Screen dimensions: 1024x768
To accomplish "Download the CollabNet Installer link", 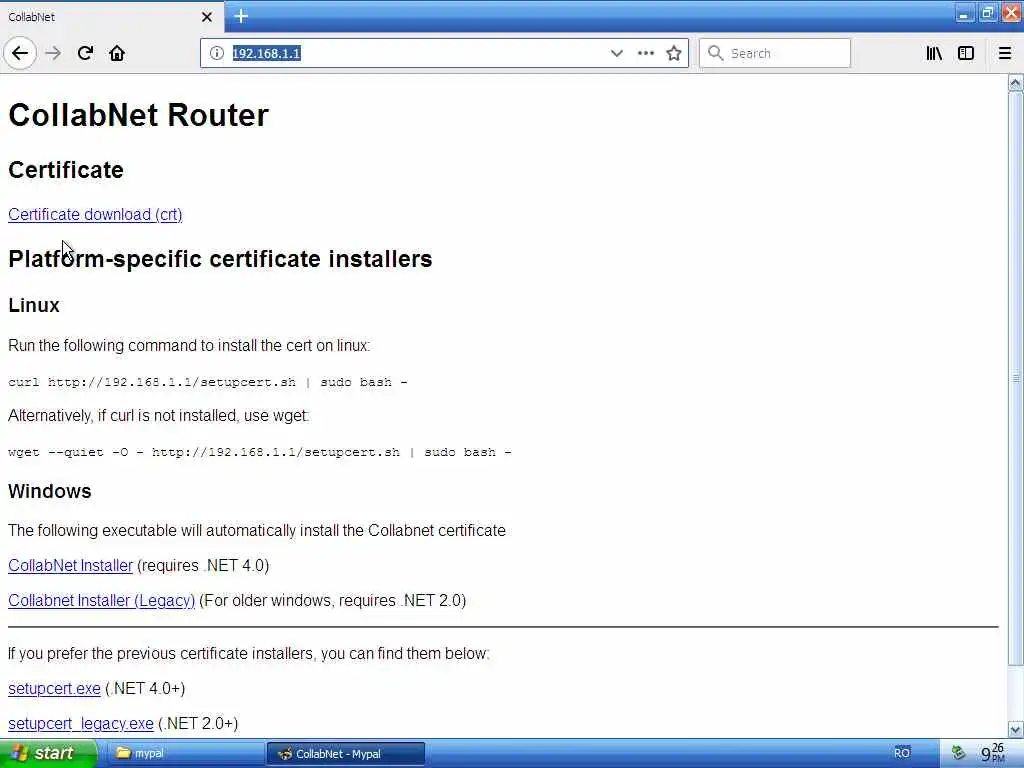I will pos(71,565).
